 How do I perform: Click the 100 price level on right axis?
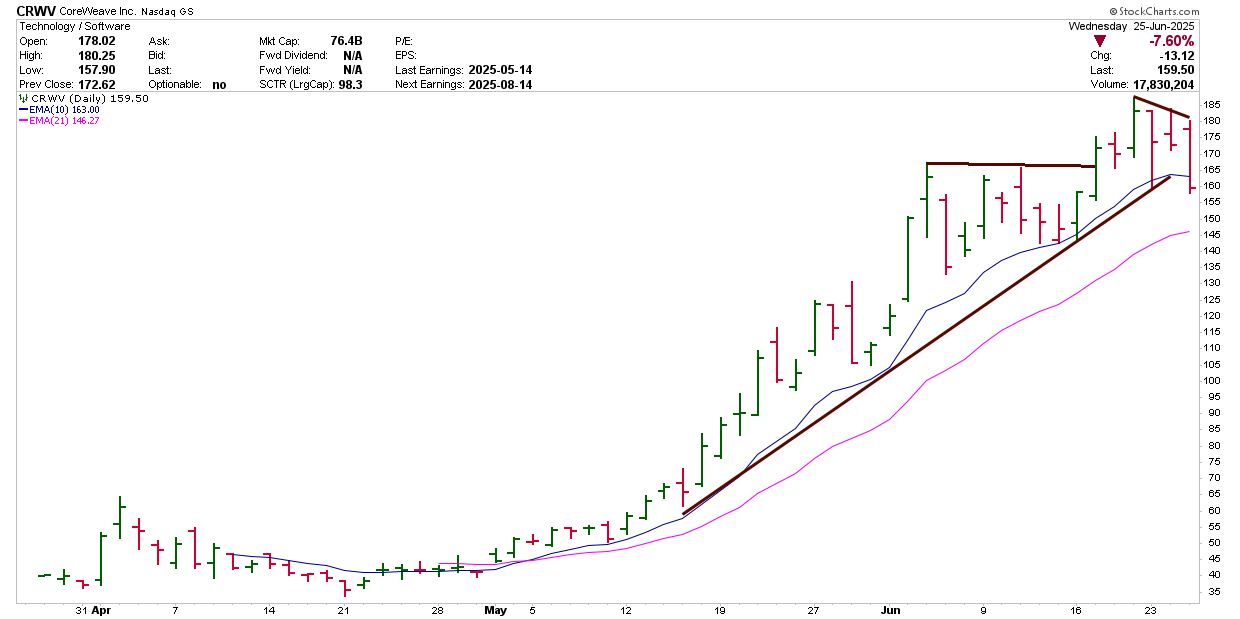coord(1211,381)
